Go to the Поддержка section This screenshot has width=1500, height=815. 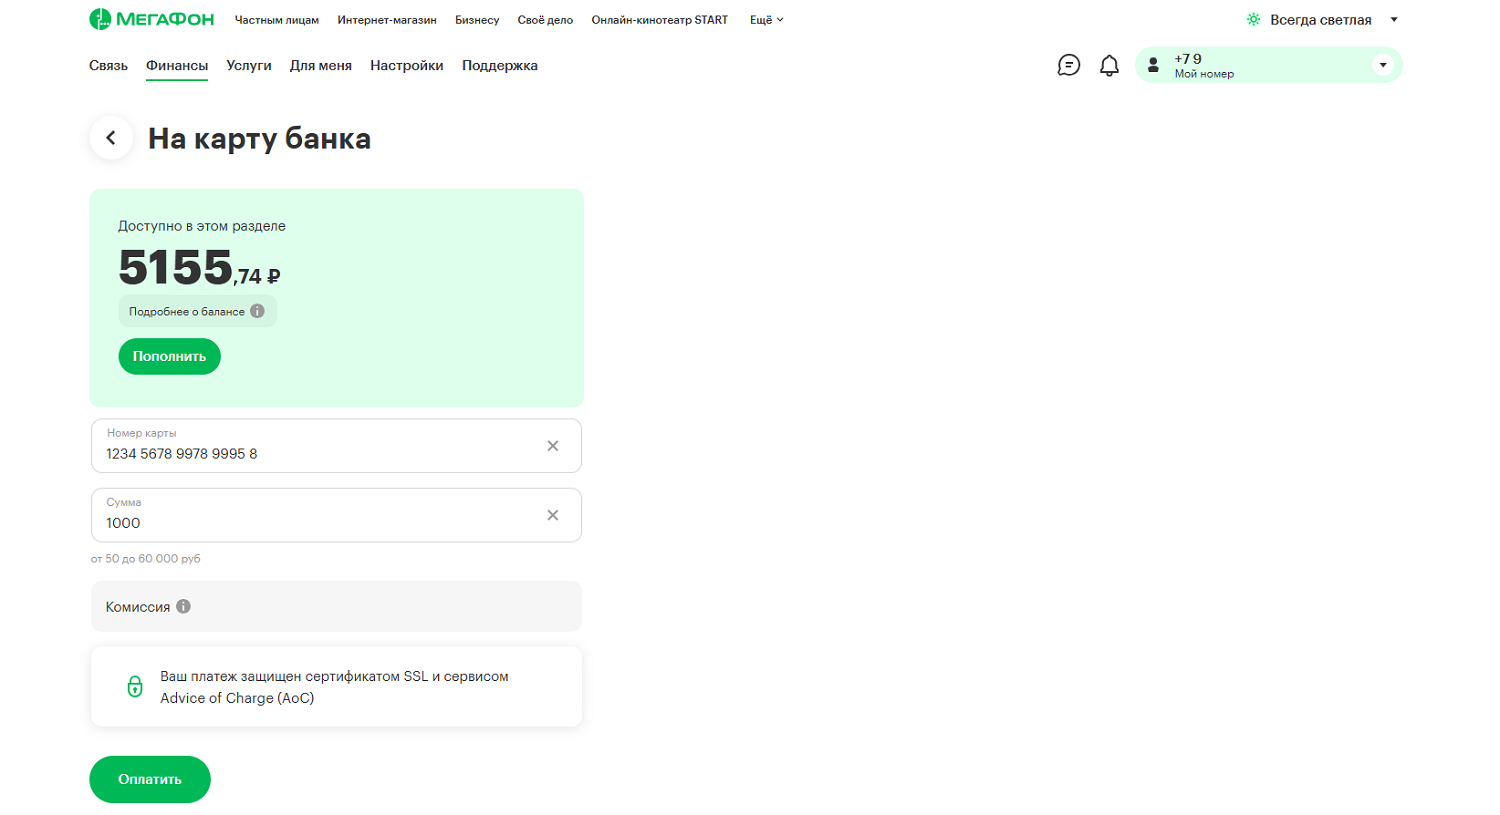(499, 66)
